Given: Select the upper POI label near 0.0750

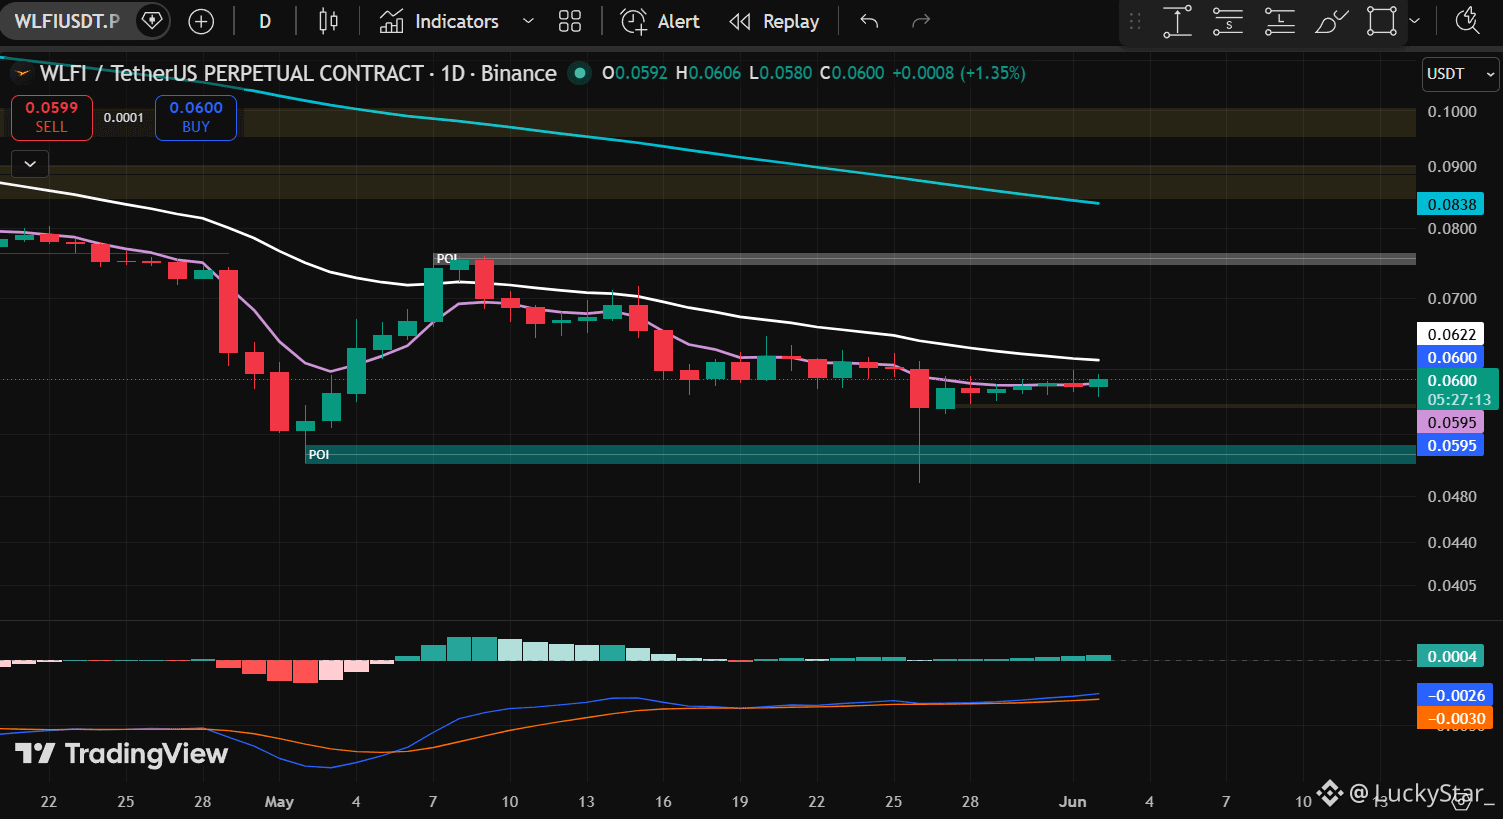Looking at the screenshot, I should [447, 259].
